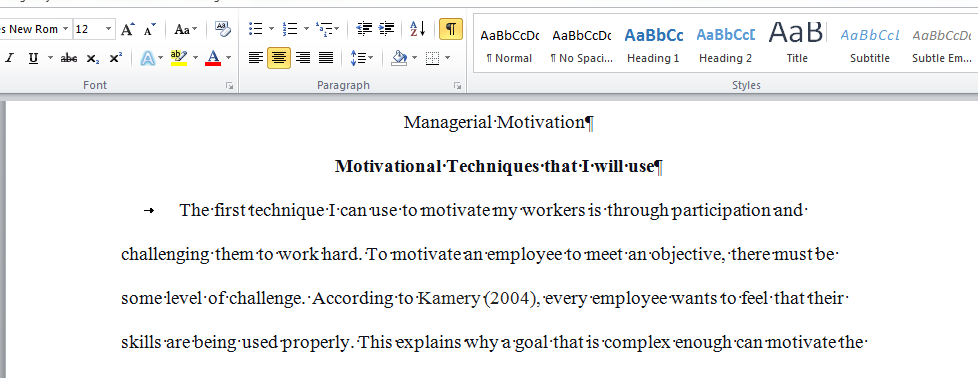Image resolution: width=978 pixels, height=378 pixels.
Task: Apply red font color
Action: 213,59
